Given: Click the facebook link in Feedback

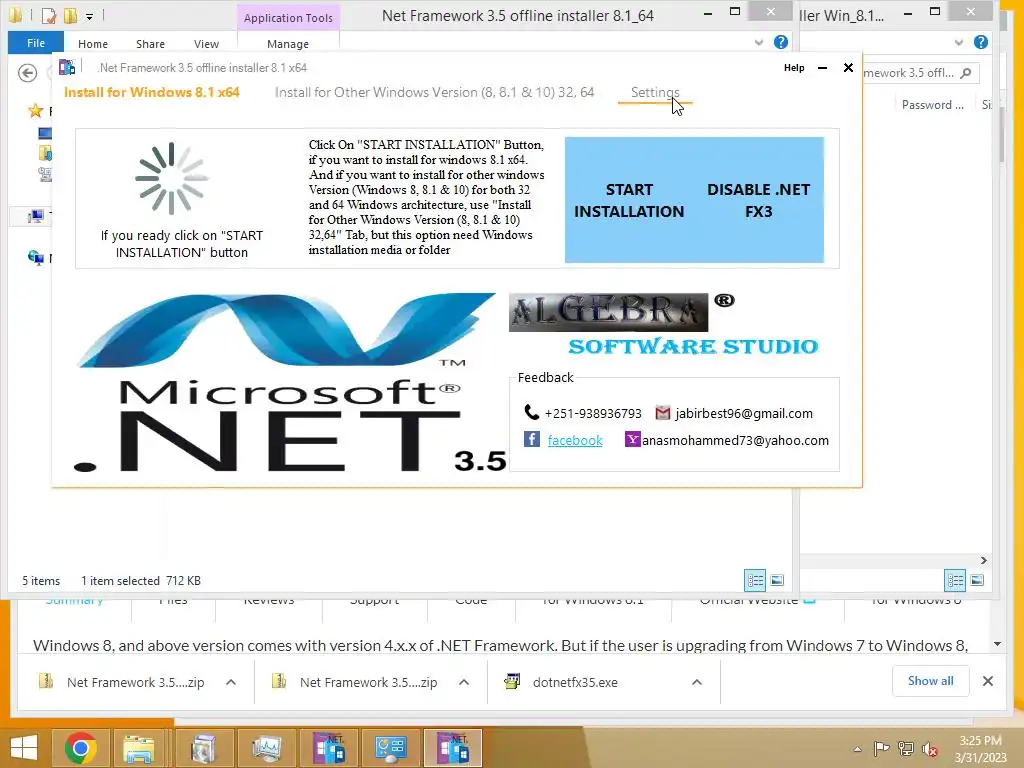Looking at the screenshot, I should point(575,440).
